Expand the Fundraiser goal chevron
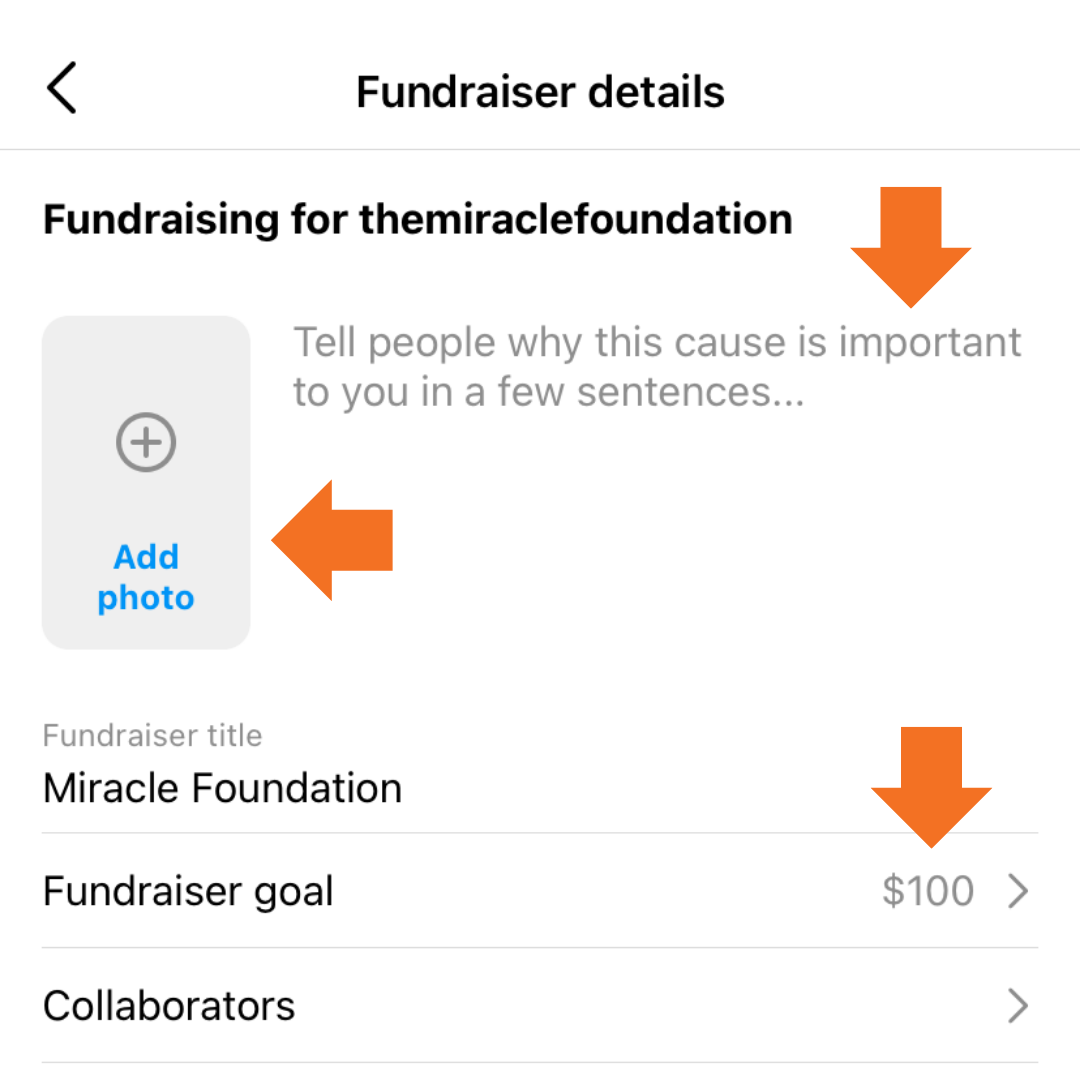The height and width of the screenshot is (1080, 1080). [1018, 891]
